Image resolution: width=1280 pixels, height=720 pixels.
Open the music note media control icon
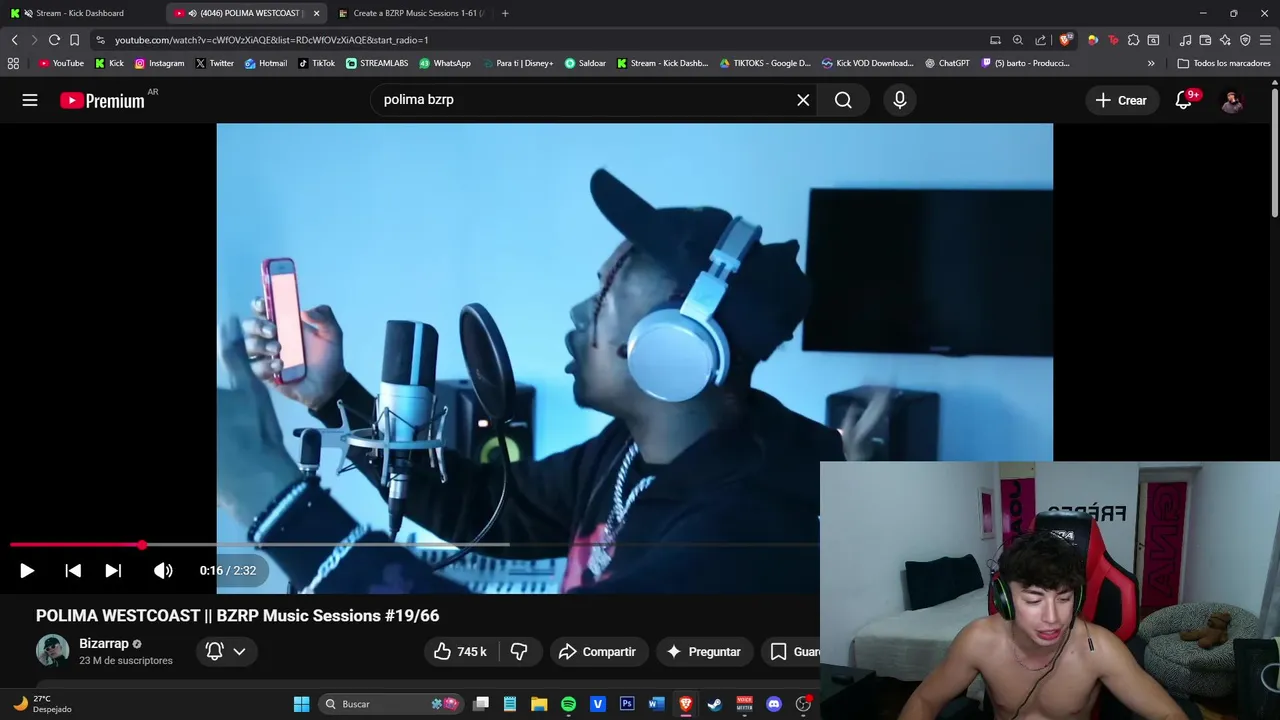[1185, 40]
